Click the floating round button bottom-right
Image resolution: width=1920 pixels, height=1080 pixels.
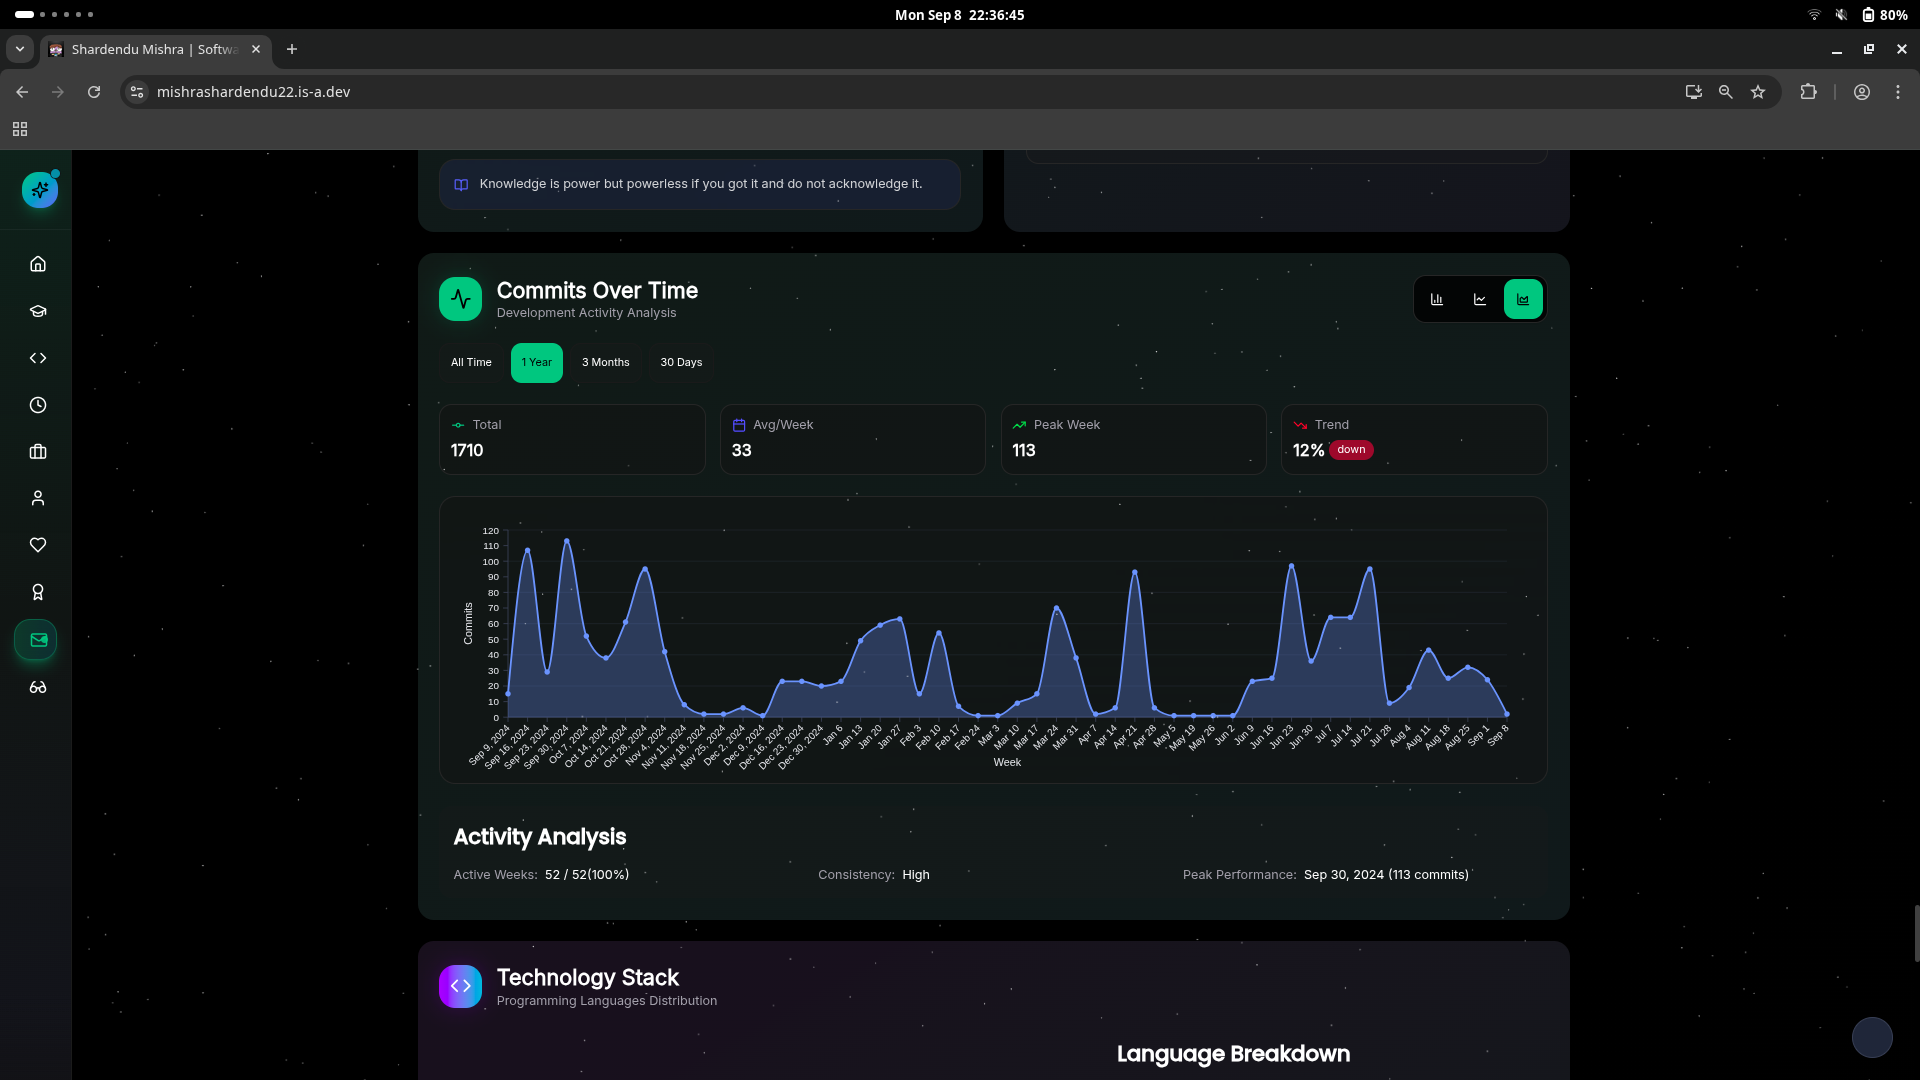1872,1037
